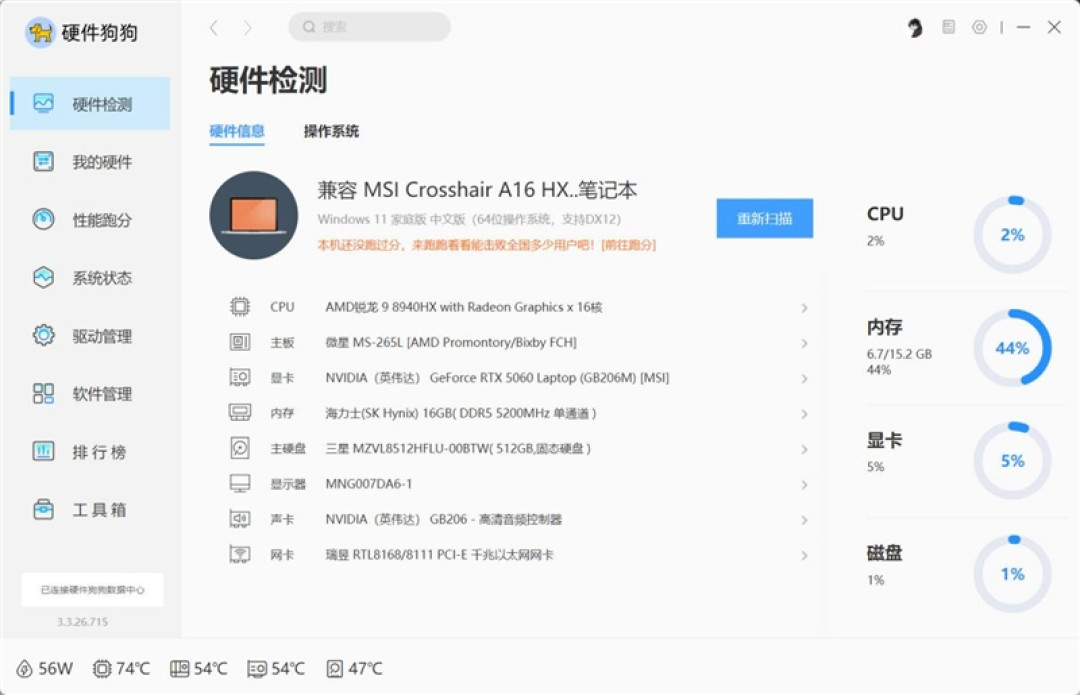This screenshot has height=695, width=1080.
Task: Open 软件管理 in the sidebar
Action: point(90,393)
